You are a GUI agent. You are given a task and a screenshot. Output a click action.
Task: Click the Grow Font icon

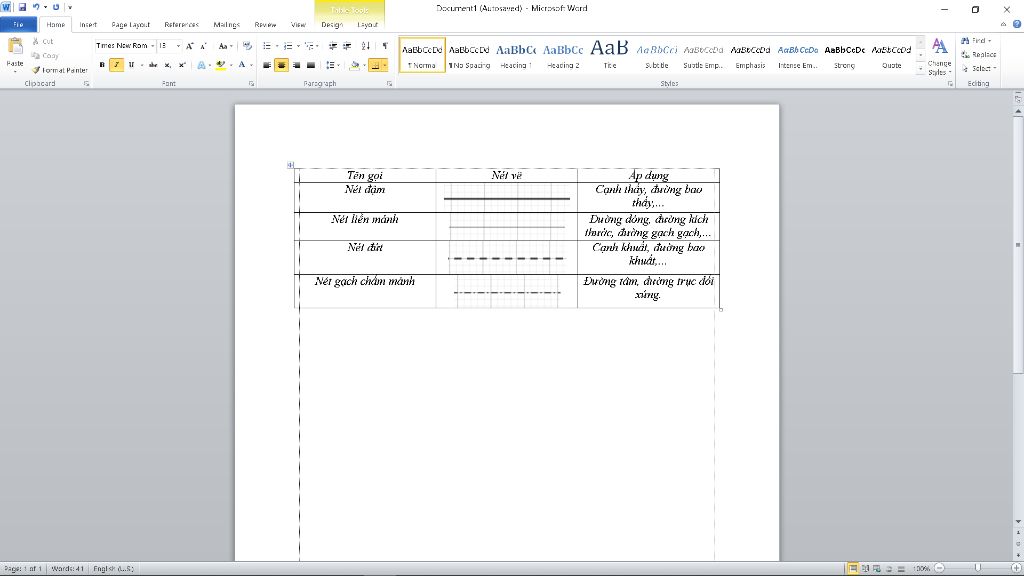pos(189,46)
